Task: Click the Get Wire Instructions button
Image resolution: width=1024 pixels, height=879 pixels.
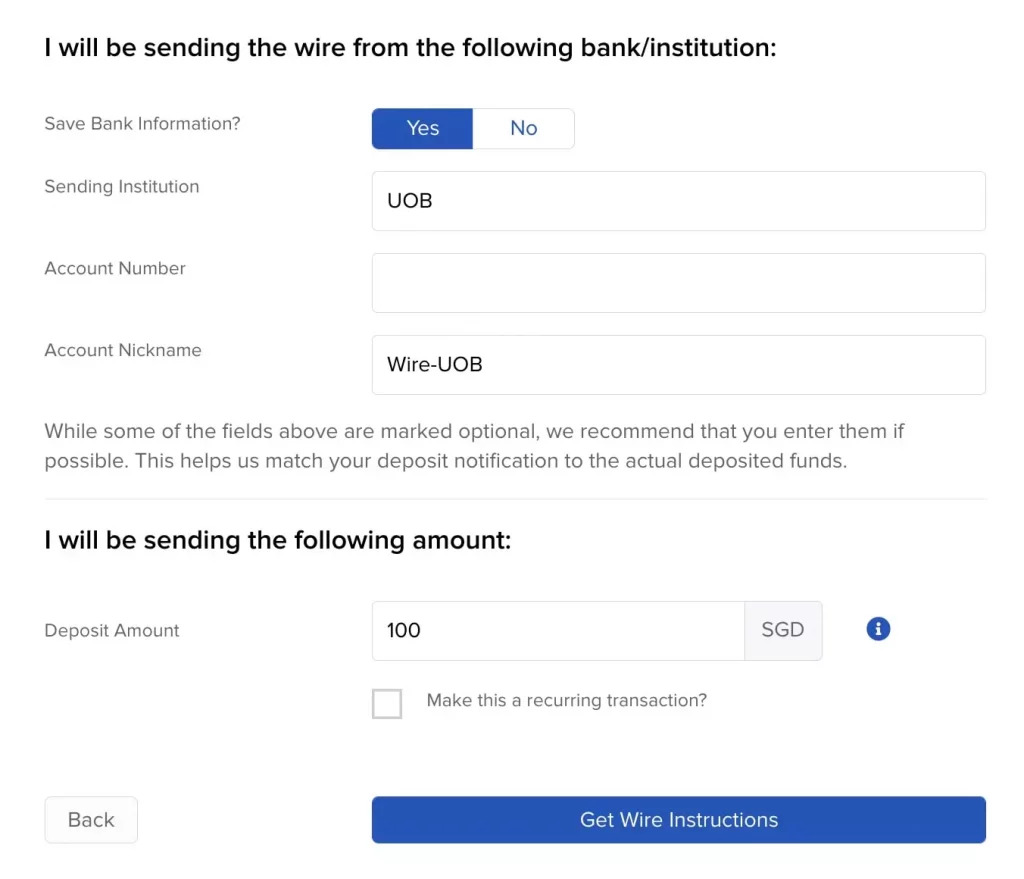Action: pyautogui.click(x=678, y=819)
